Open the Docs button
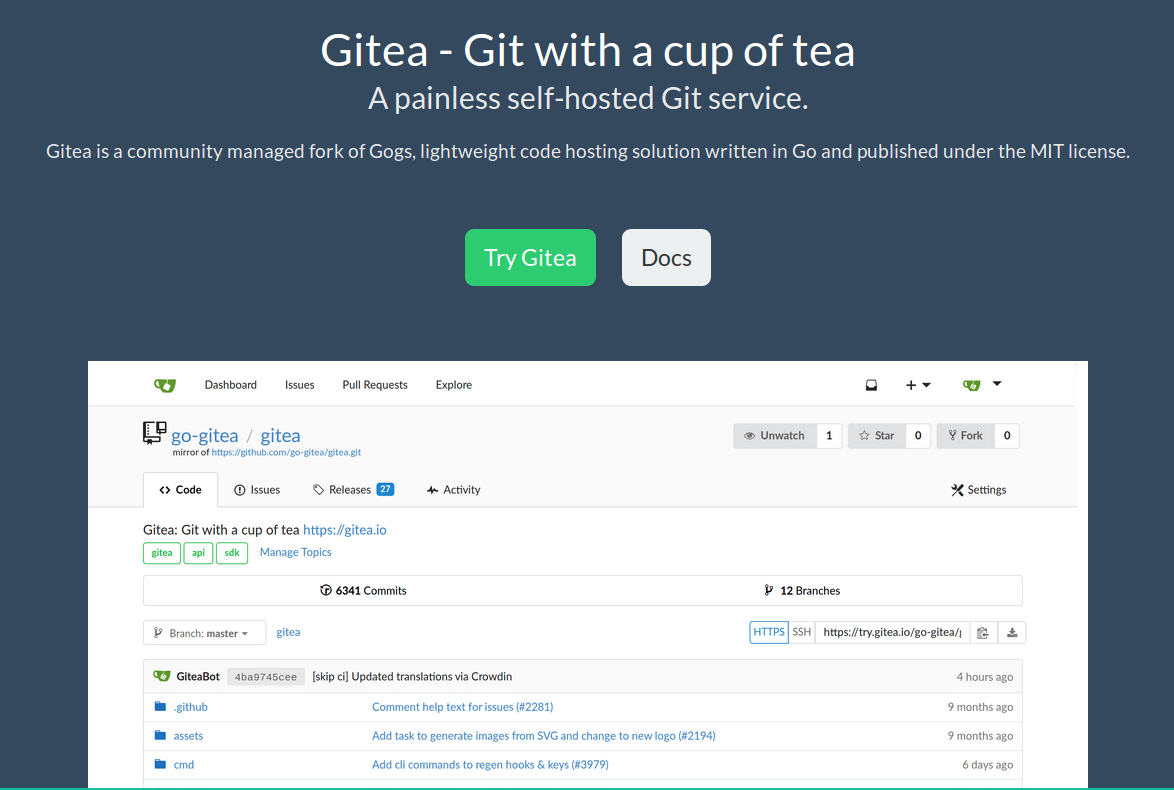This screenshot has height=790, width=1174. pyautogui.click(x=666, y=258)
